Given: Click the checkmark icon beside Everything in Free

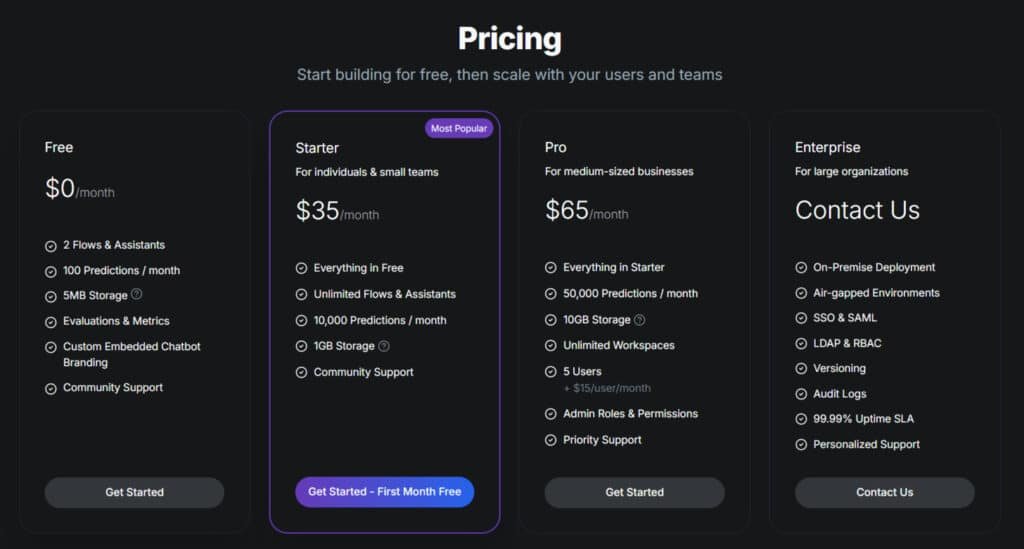Looking at the screenshot, I should click(301, 268).
